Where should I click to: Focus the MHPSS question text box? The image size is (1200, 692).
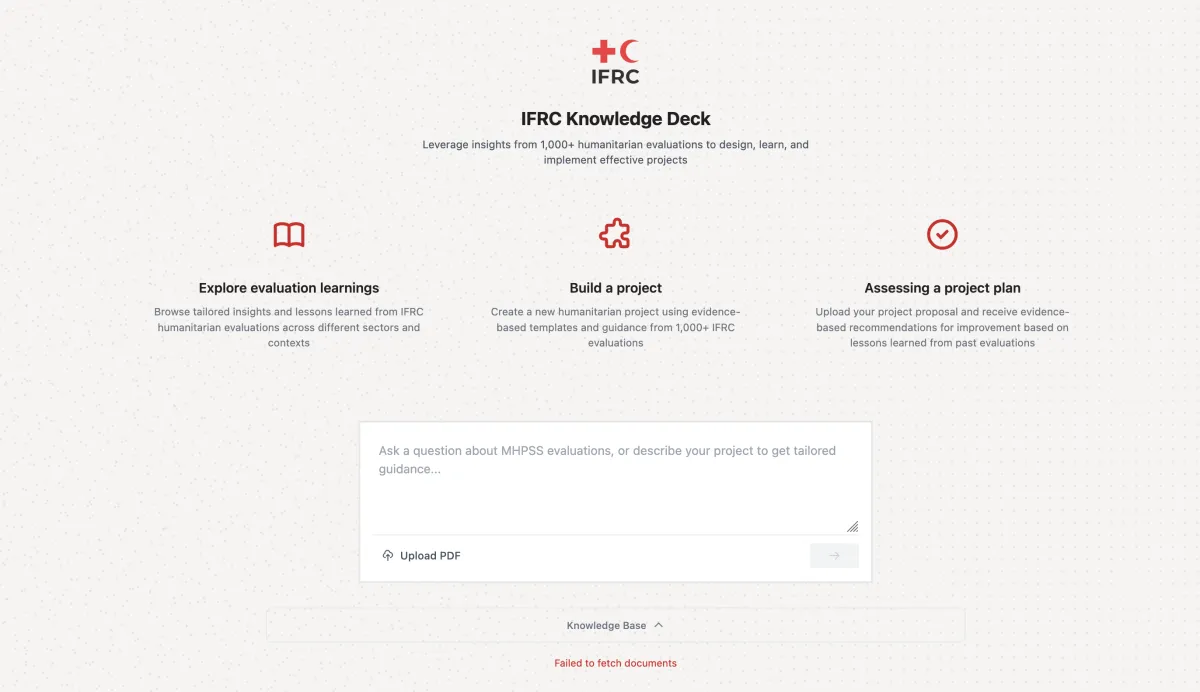coord(615,483)
